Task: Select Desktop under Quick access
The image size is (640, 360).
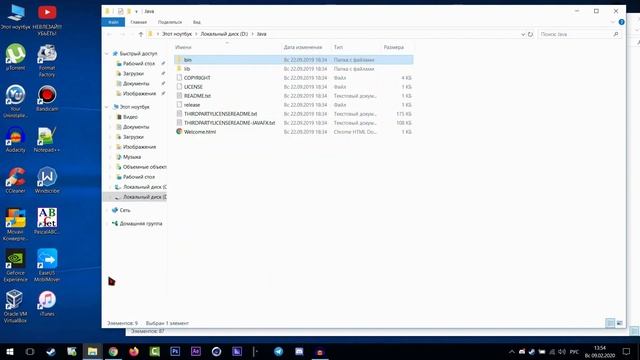Action: click(x=139, y=64)
